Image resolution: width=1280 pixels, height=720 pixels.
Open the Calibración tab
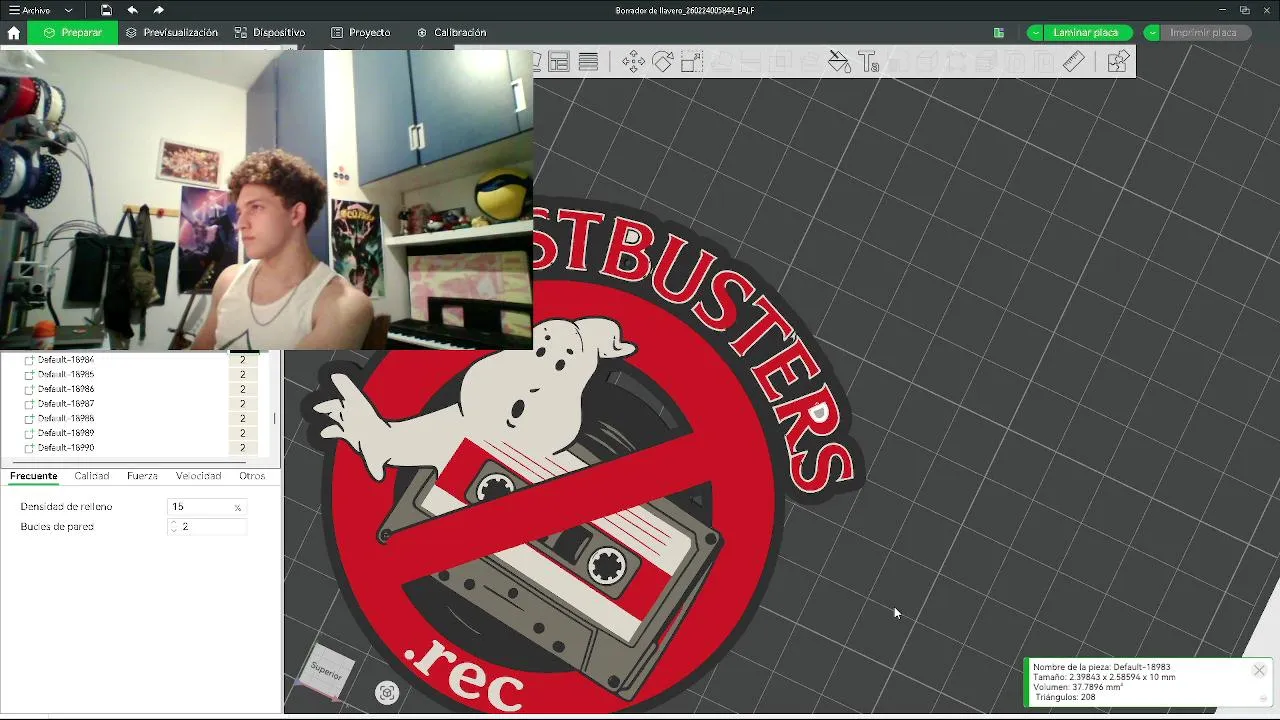coord(451,33)
